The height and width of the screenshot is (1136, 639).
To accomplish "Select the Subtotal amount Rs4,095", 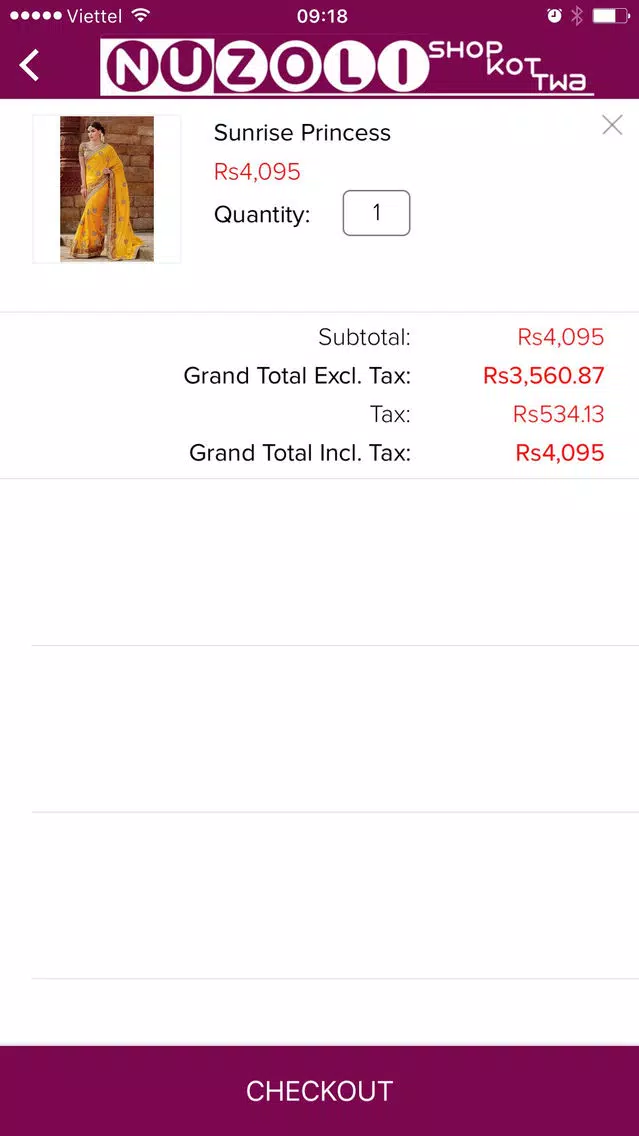I will point(560,337).
